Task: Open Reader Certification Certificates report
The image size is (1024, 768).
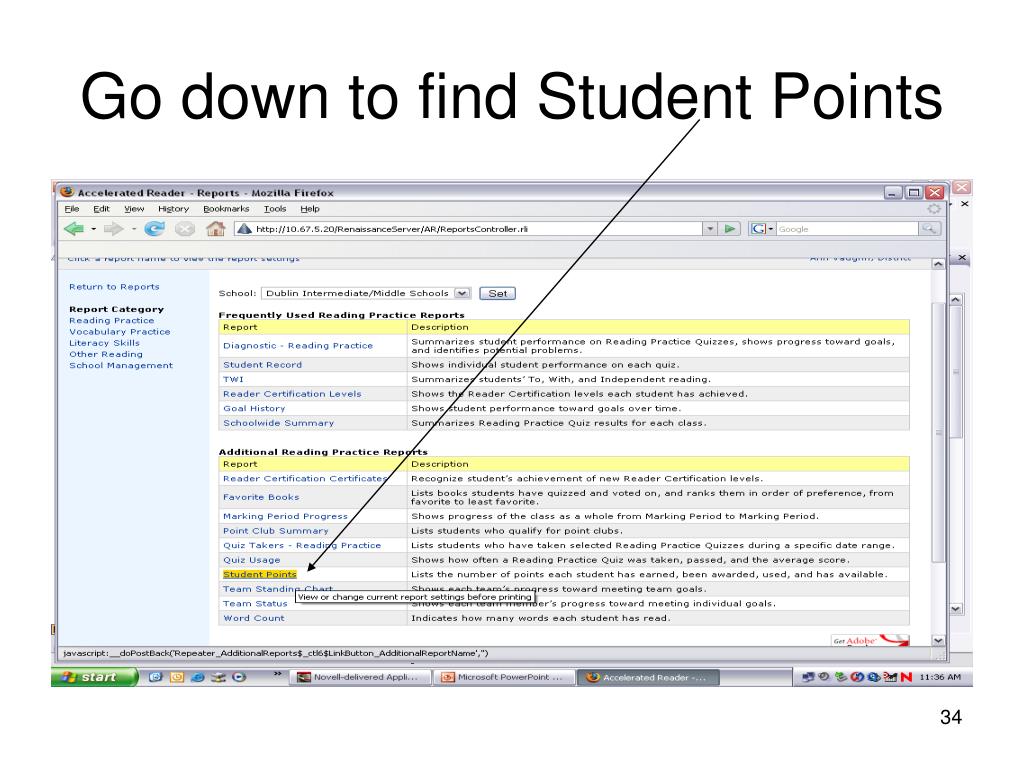Action: click(x=305, y=479)
